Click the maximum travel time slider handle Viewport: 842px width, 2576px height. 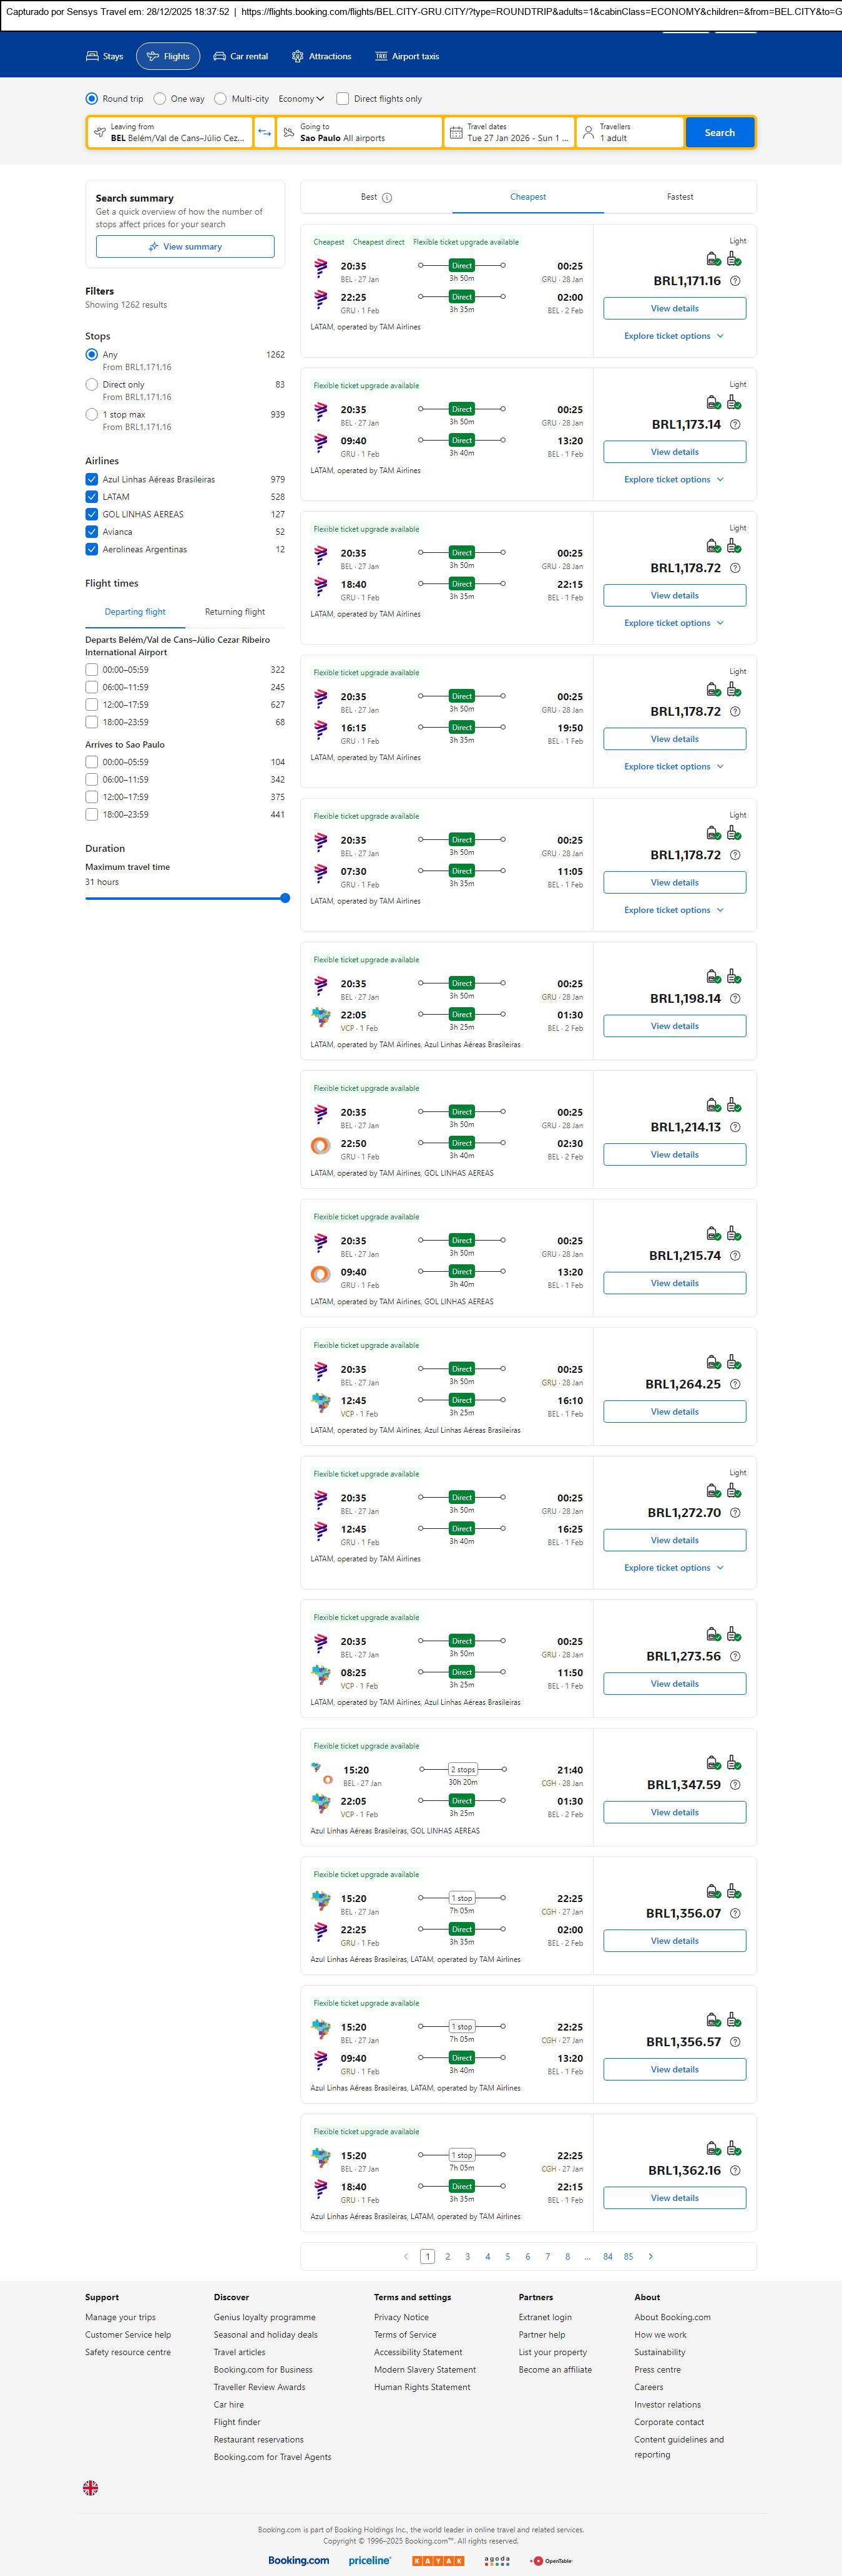pyautogui.click(x=285, y=898)
